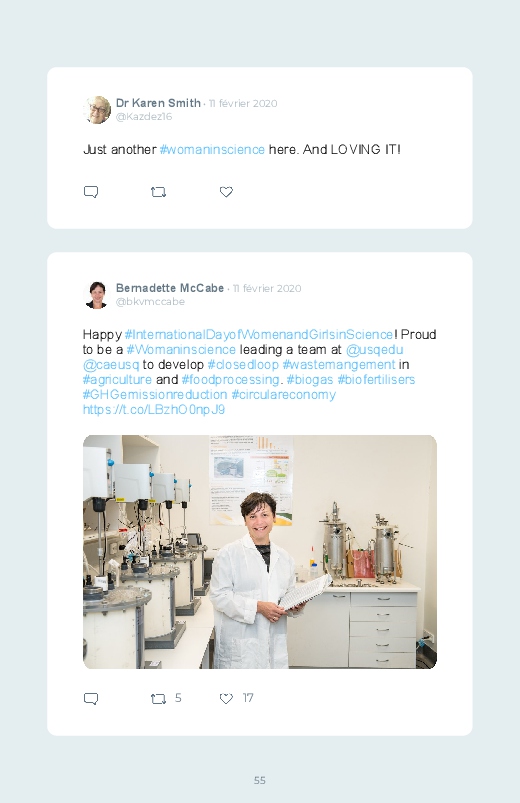Follow the https://t.co/LBzhO0npJ9 link
The width and height of the screenshot is (520, 803).
tap(154, 410)
